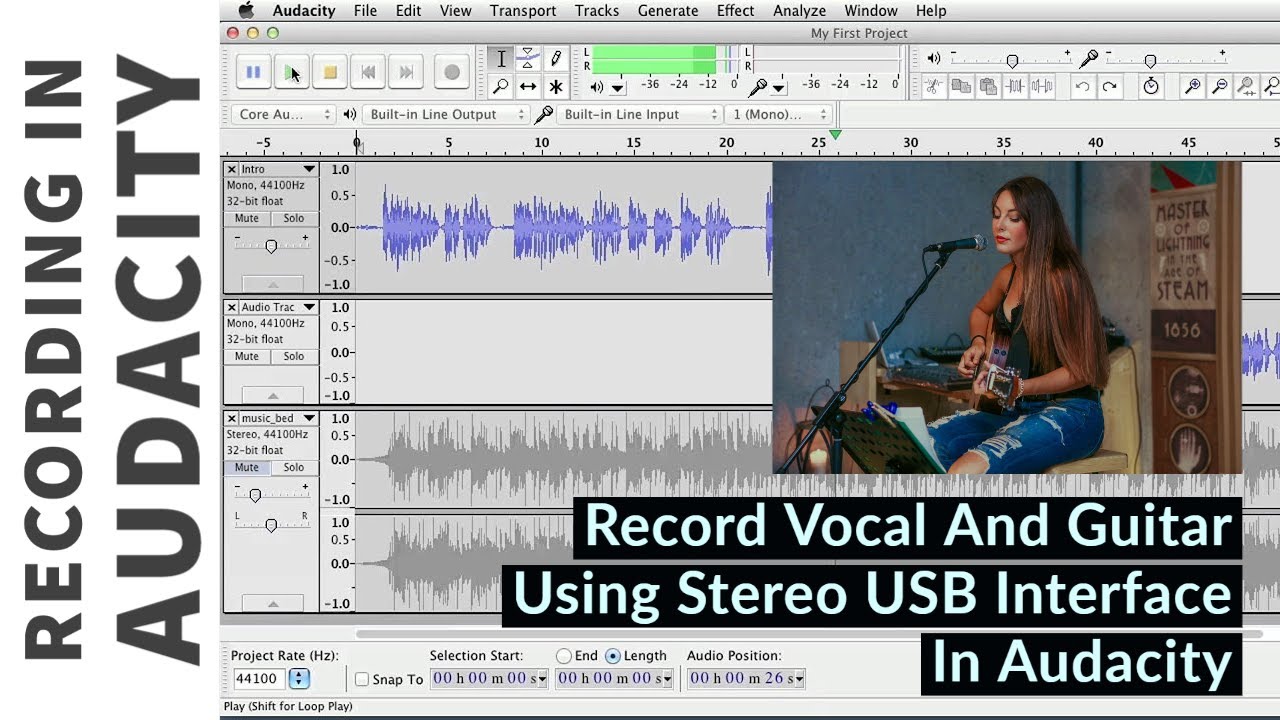Close the Intro track with X

coord(231,169)
